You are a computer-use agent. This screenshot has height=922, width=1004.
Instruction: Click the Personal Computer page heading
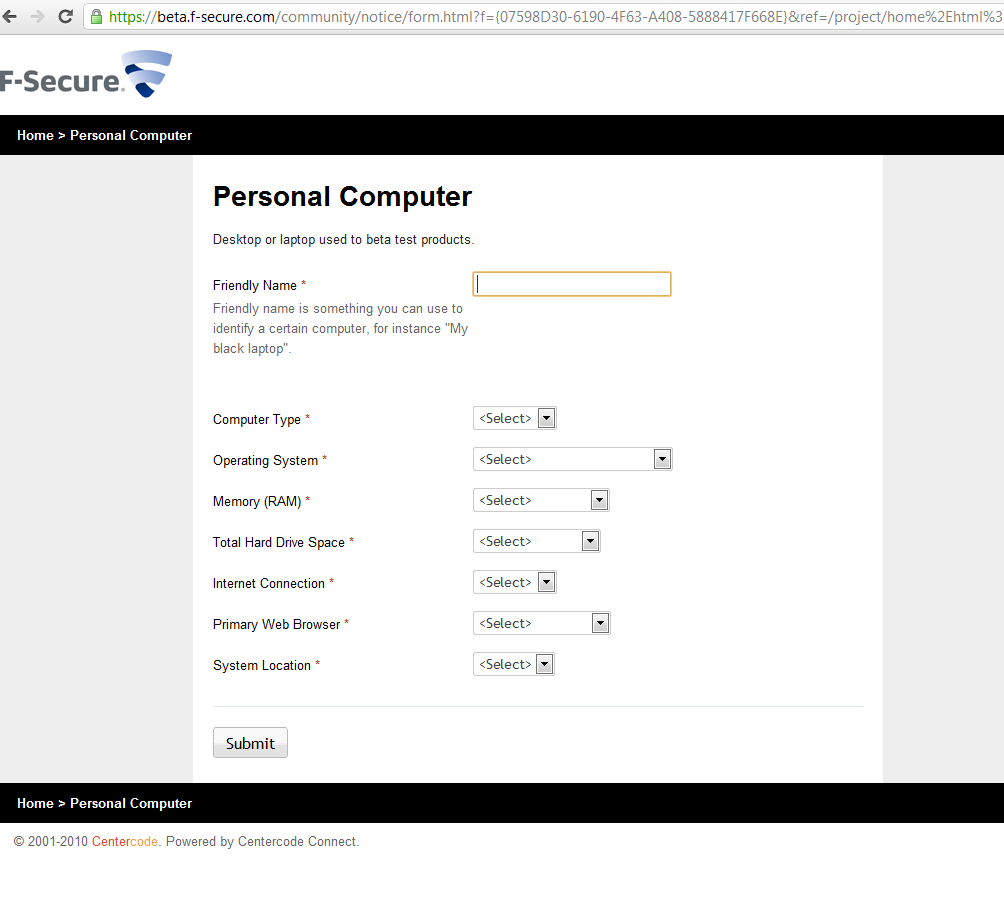[343, 197]
